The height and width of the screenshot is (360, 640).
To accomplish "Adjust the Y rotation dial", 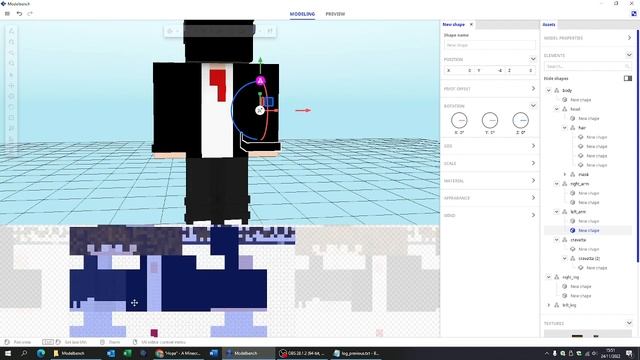I will 490,120.
